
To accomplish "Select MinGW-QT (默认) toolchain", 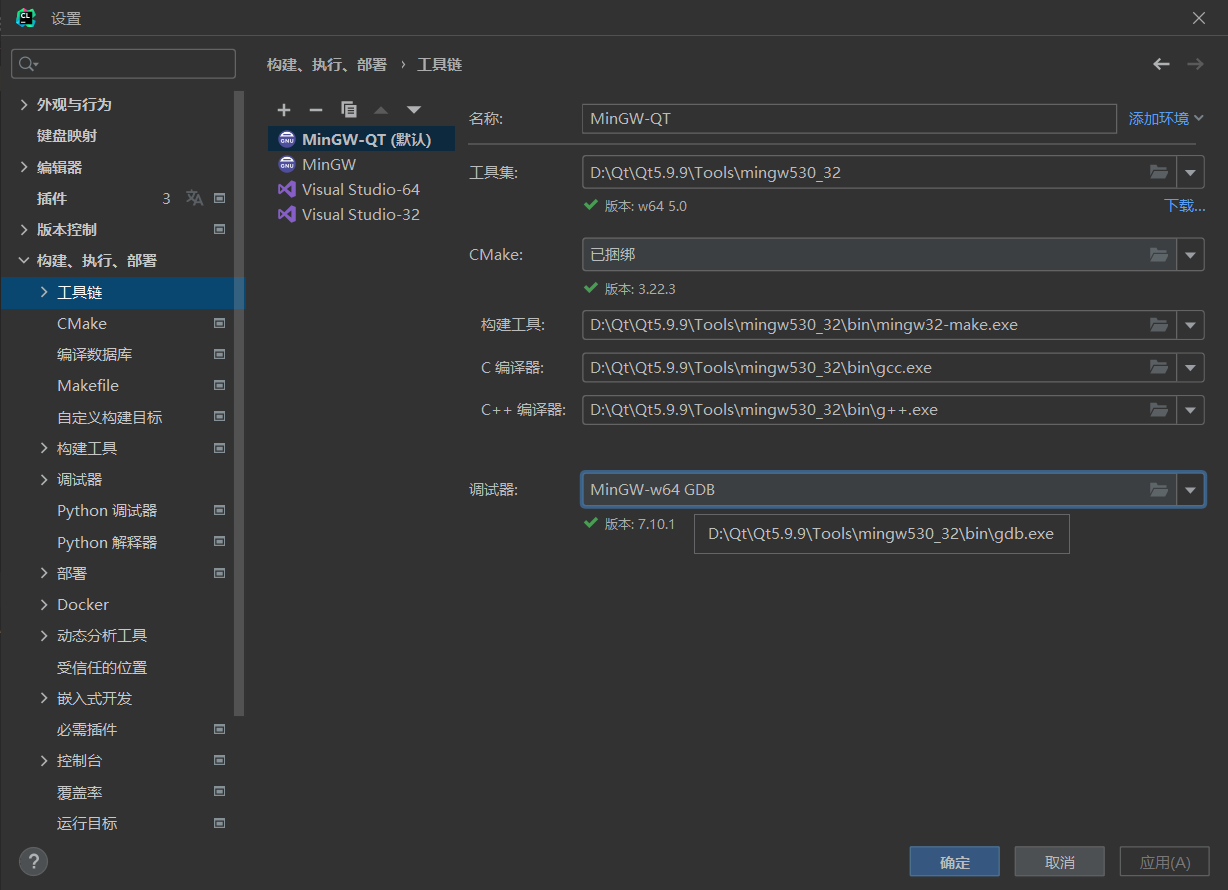I will 361,139.
